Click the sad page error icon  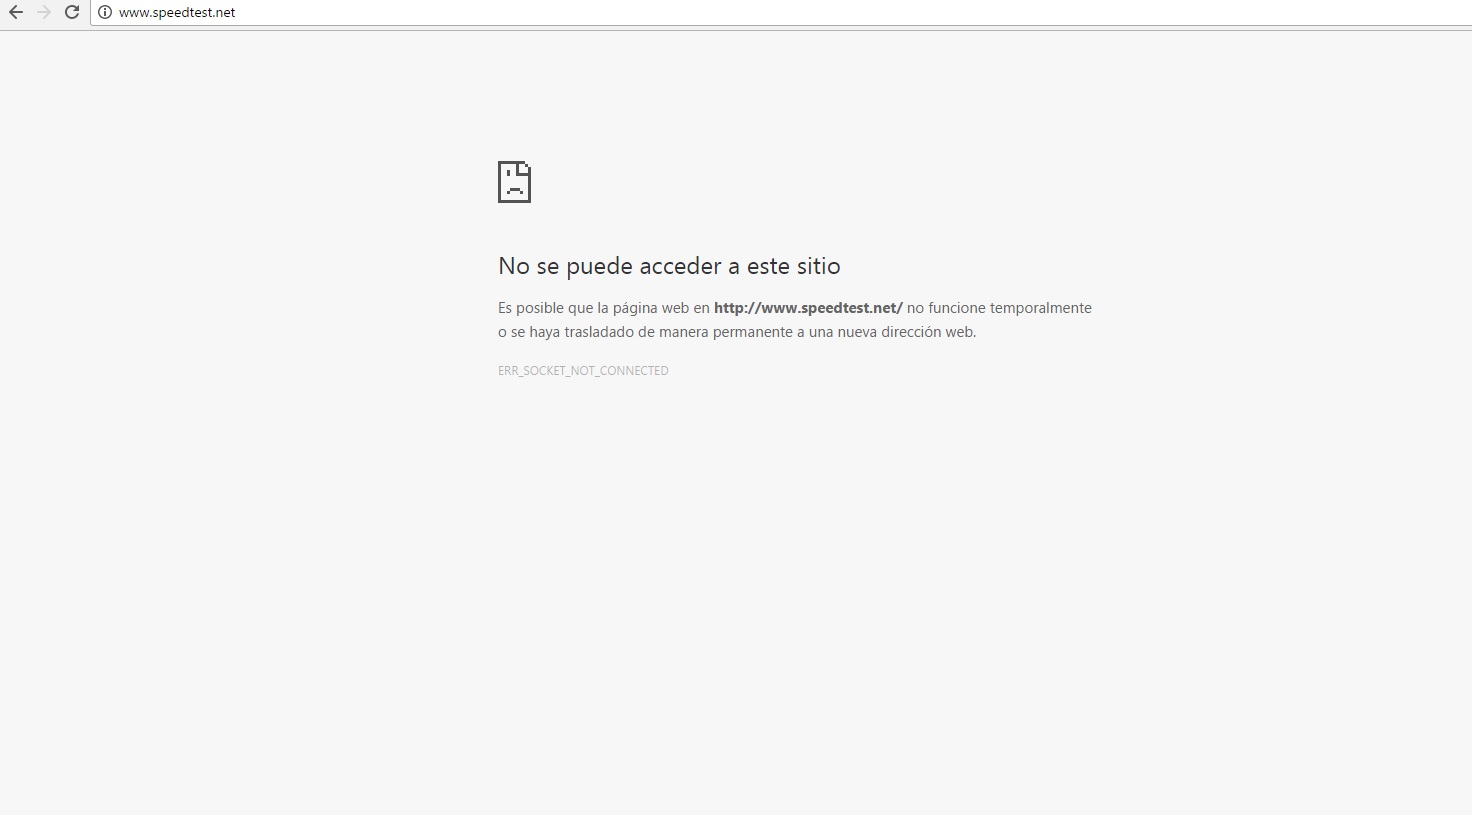point(514,182)
